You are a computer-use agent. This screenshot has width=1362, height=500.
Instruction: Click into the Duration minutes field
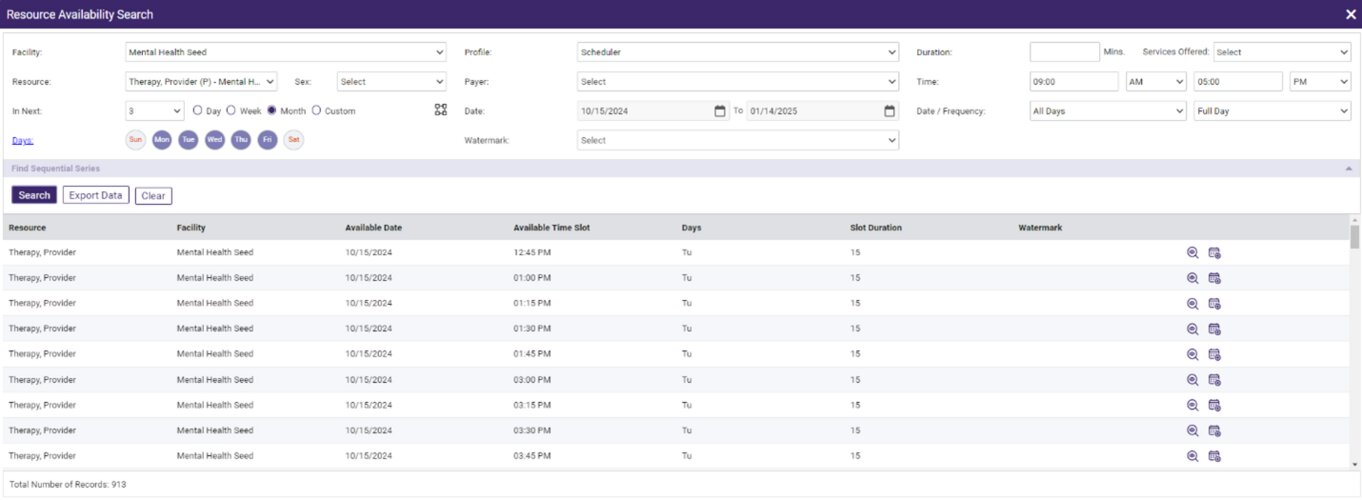tap(1064, 52)
